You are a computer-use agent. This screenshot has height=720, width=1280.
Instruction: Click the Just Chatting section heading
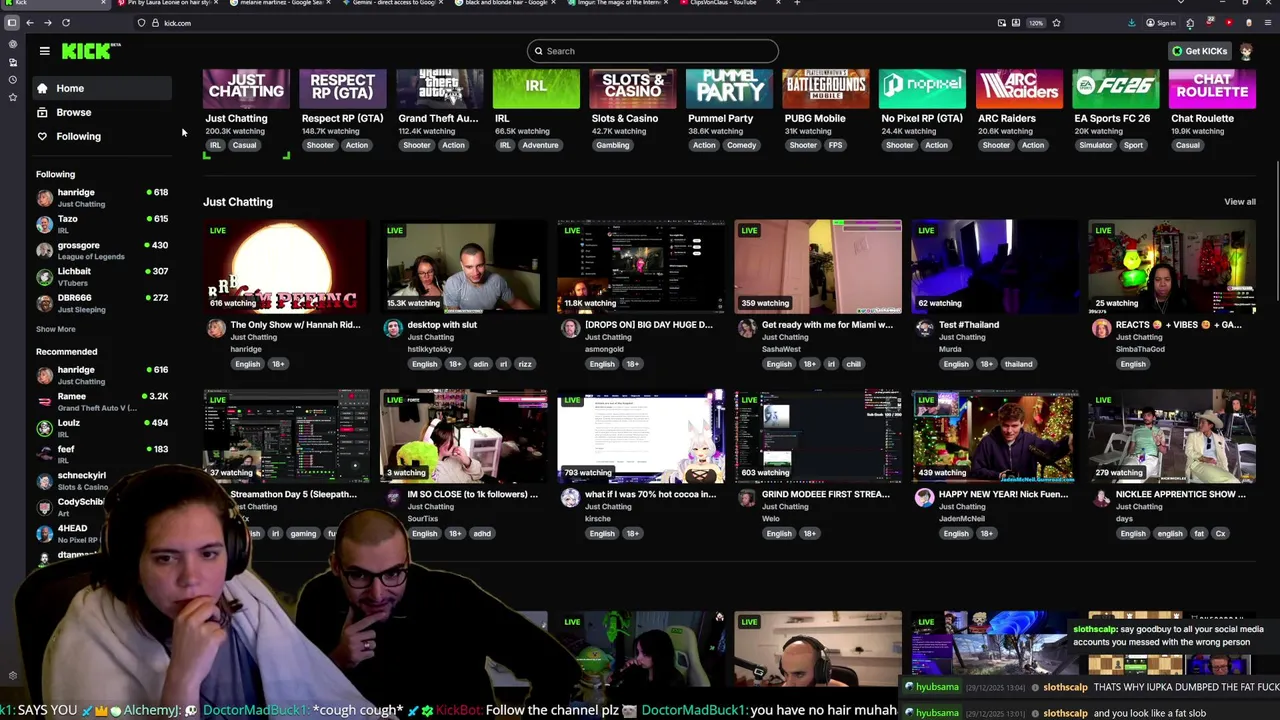coord(238,202)
